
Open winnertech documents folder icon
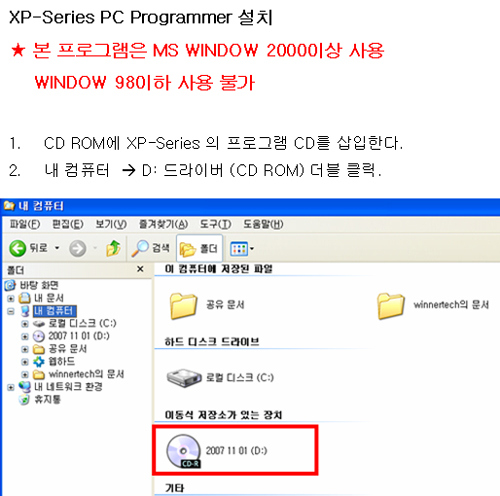click(391, 305)
